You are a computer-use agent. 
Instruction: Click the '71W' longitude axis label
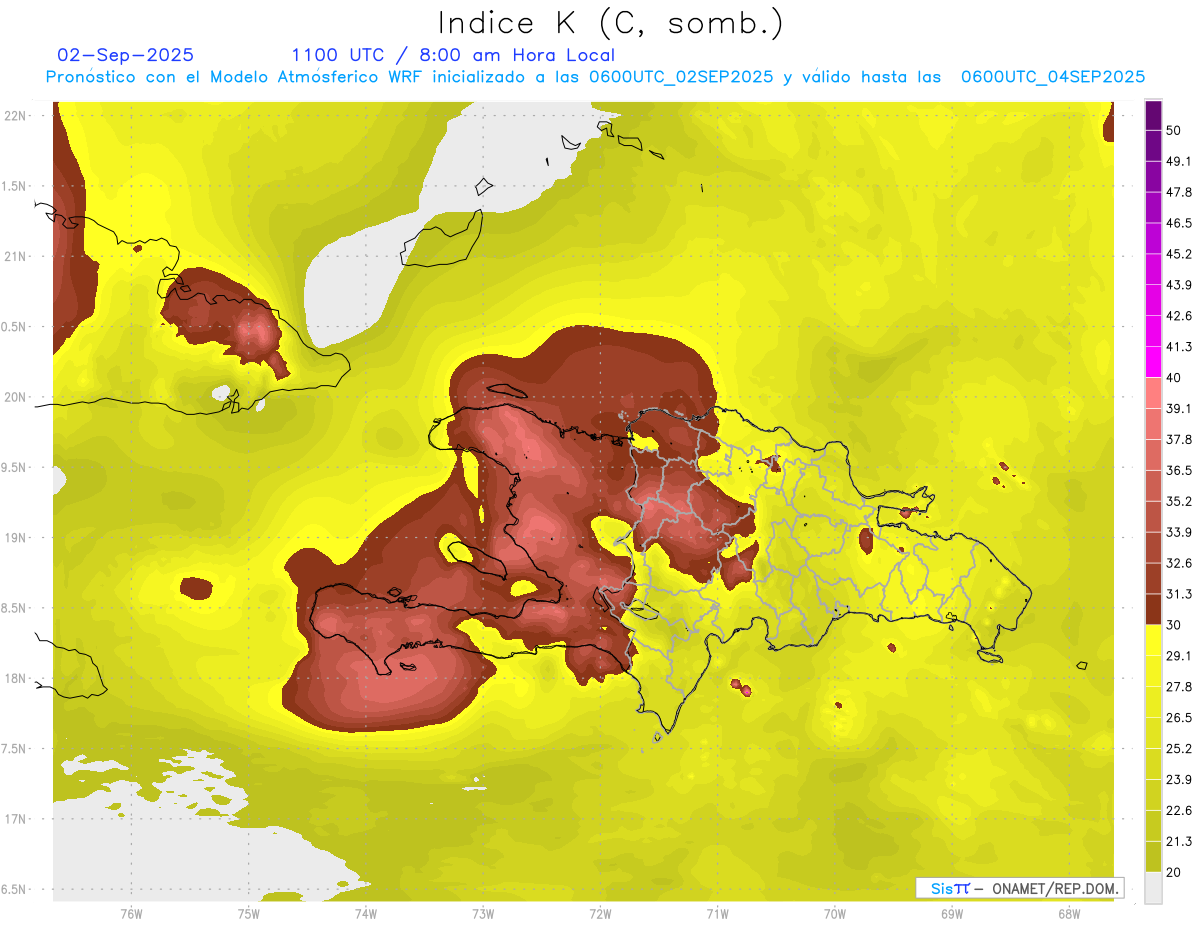pos(717,914)
